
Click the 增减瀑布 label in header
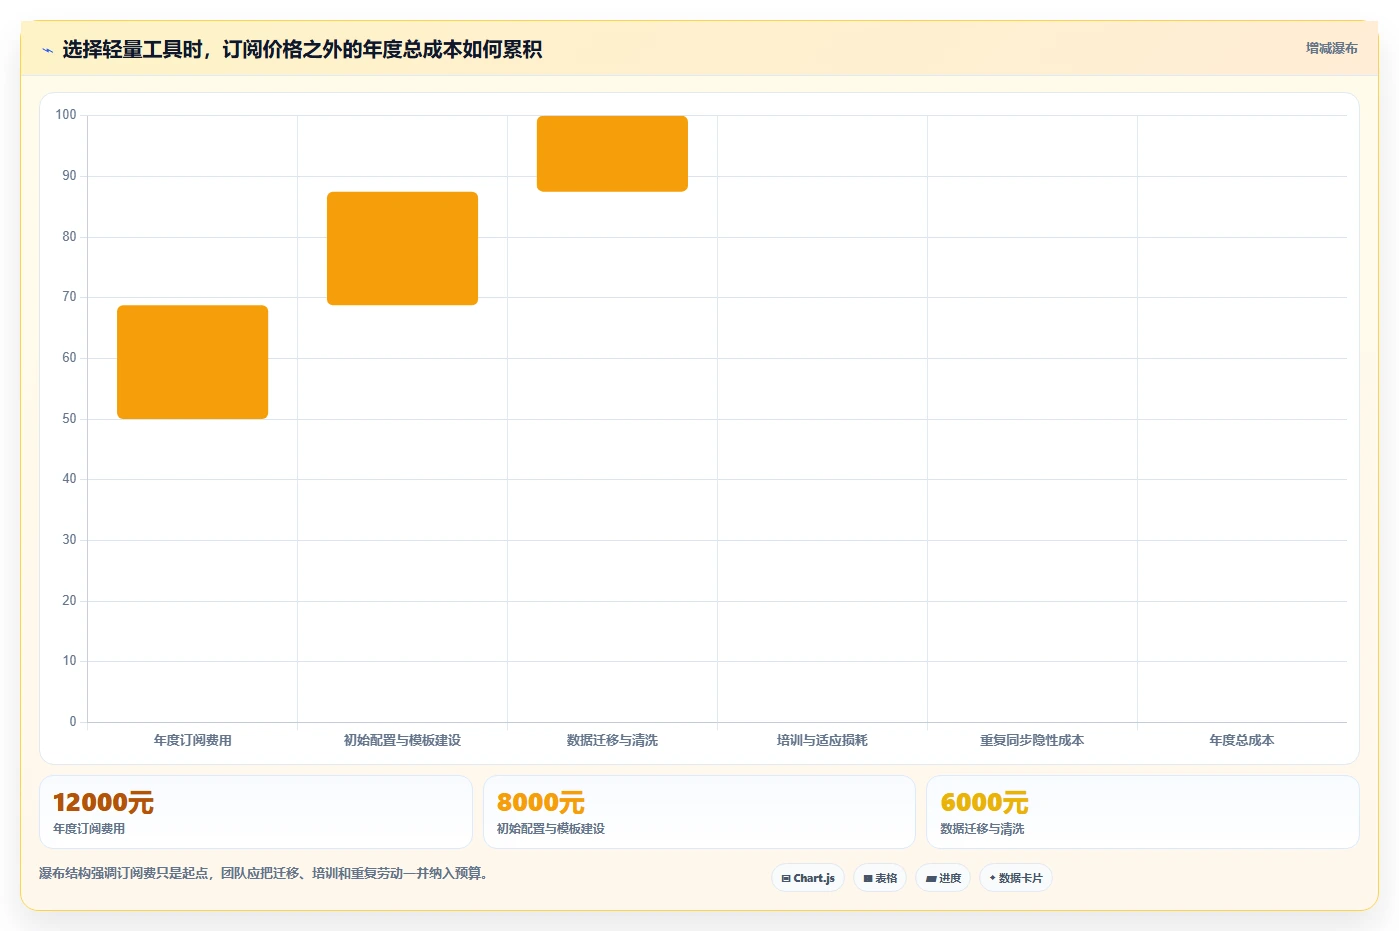(x=1331, y=48)
